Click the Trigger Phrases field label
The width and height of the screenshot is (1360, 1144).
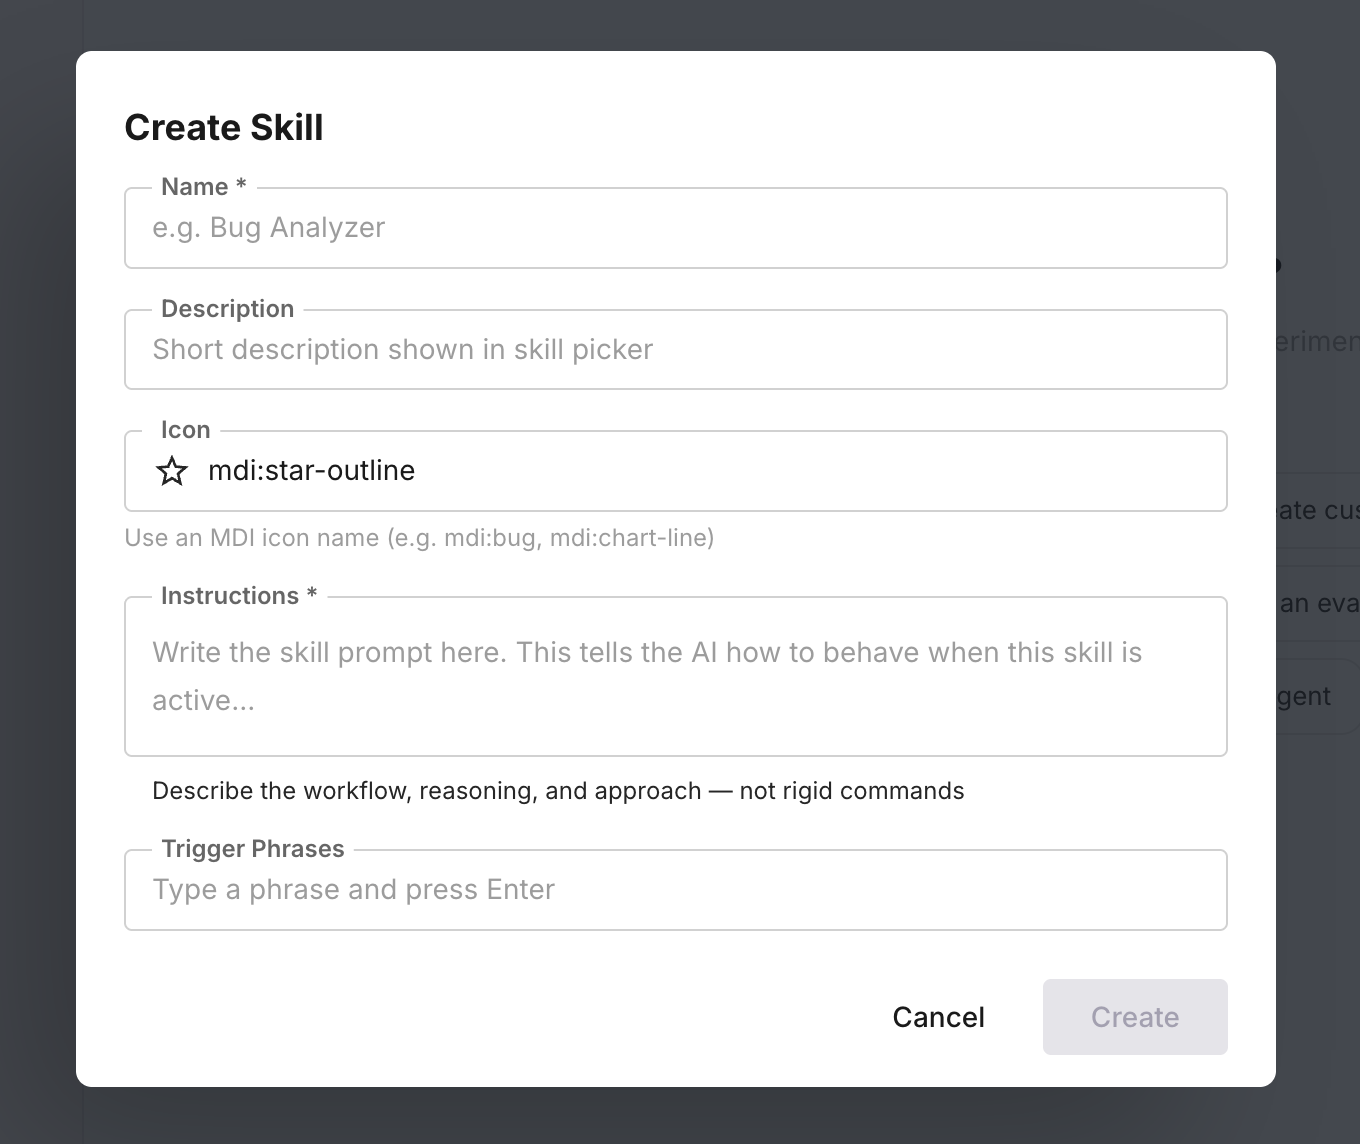[253, 848]
